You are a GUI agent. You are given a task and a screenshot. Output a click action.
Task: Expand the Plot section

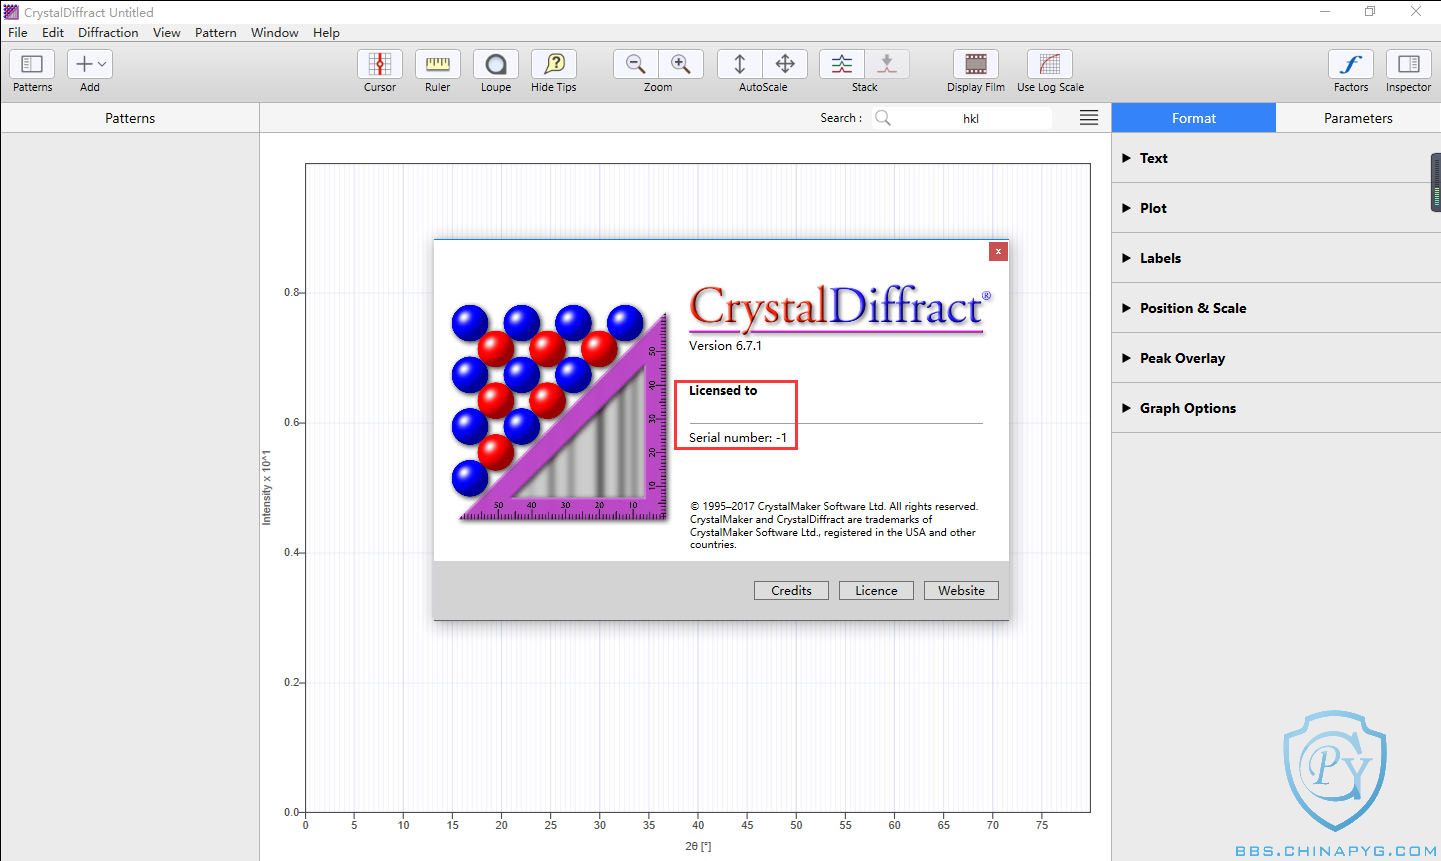(x=1276, y=208)
